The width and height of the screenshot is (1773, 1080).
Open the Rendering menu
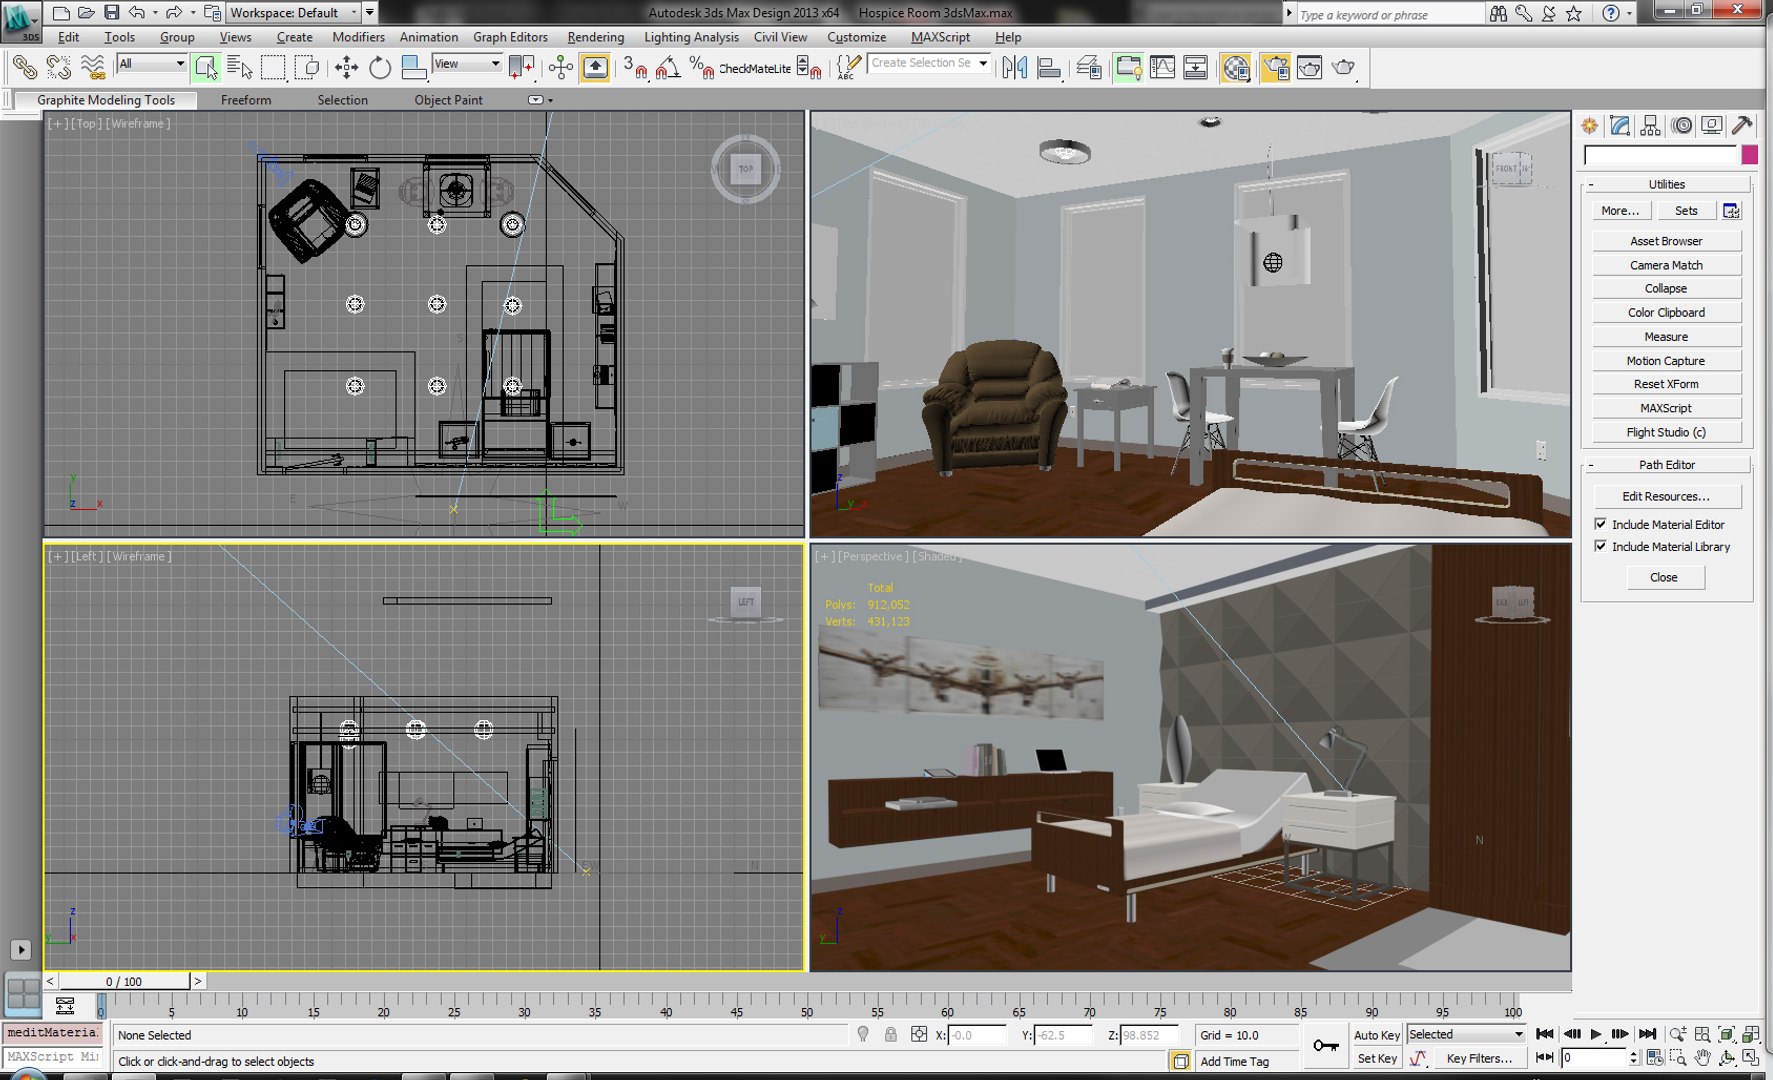pyautogui.click(x=595, y=37)
